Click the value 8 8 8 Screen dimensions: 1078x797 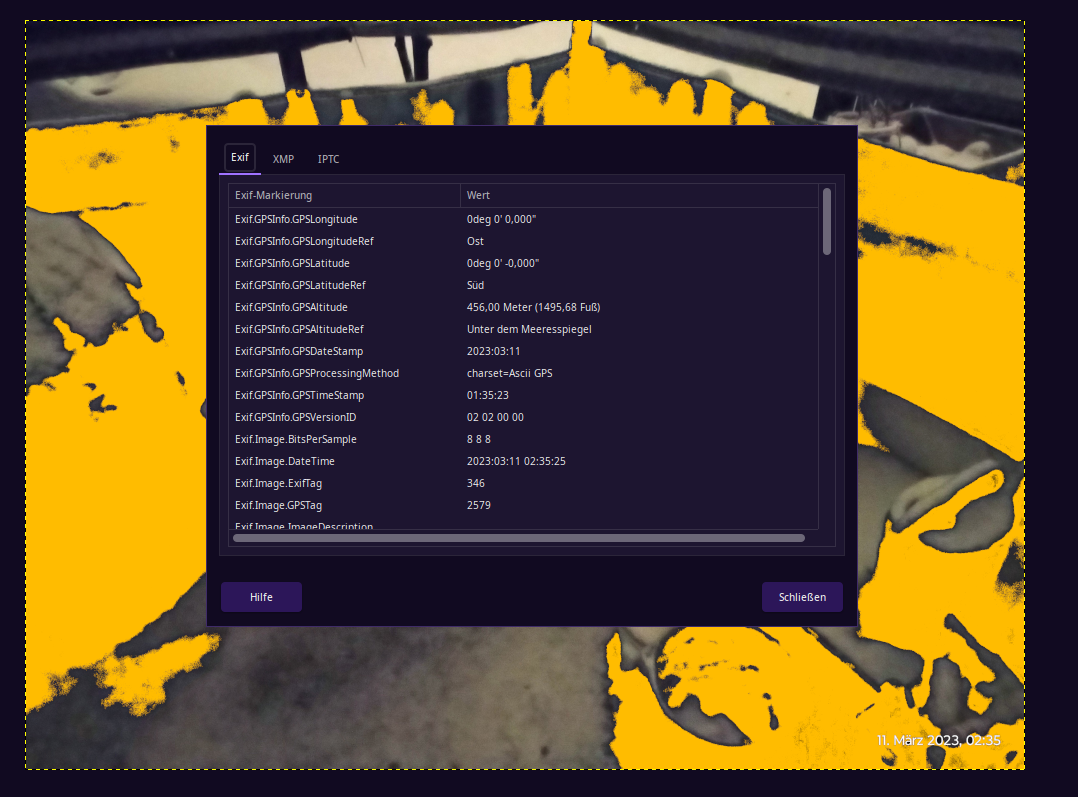(478, 439)
